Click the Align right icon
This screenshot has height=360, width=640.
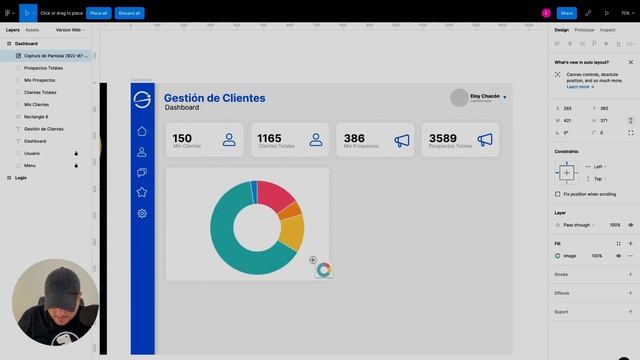[x=582, y=44]
